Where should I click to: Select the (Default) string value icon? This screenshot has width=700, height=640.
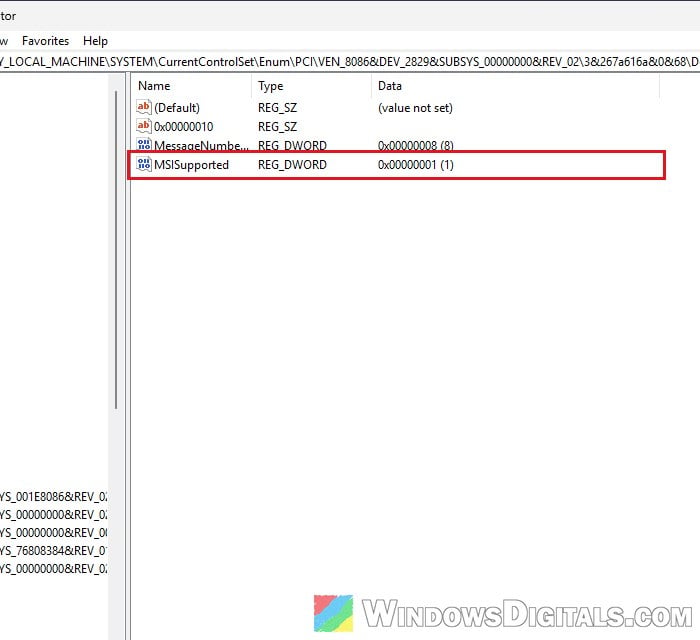coord(143,108)
